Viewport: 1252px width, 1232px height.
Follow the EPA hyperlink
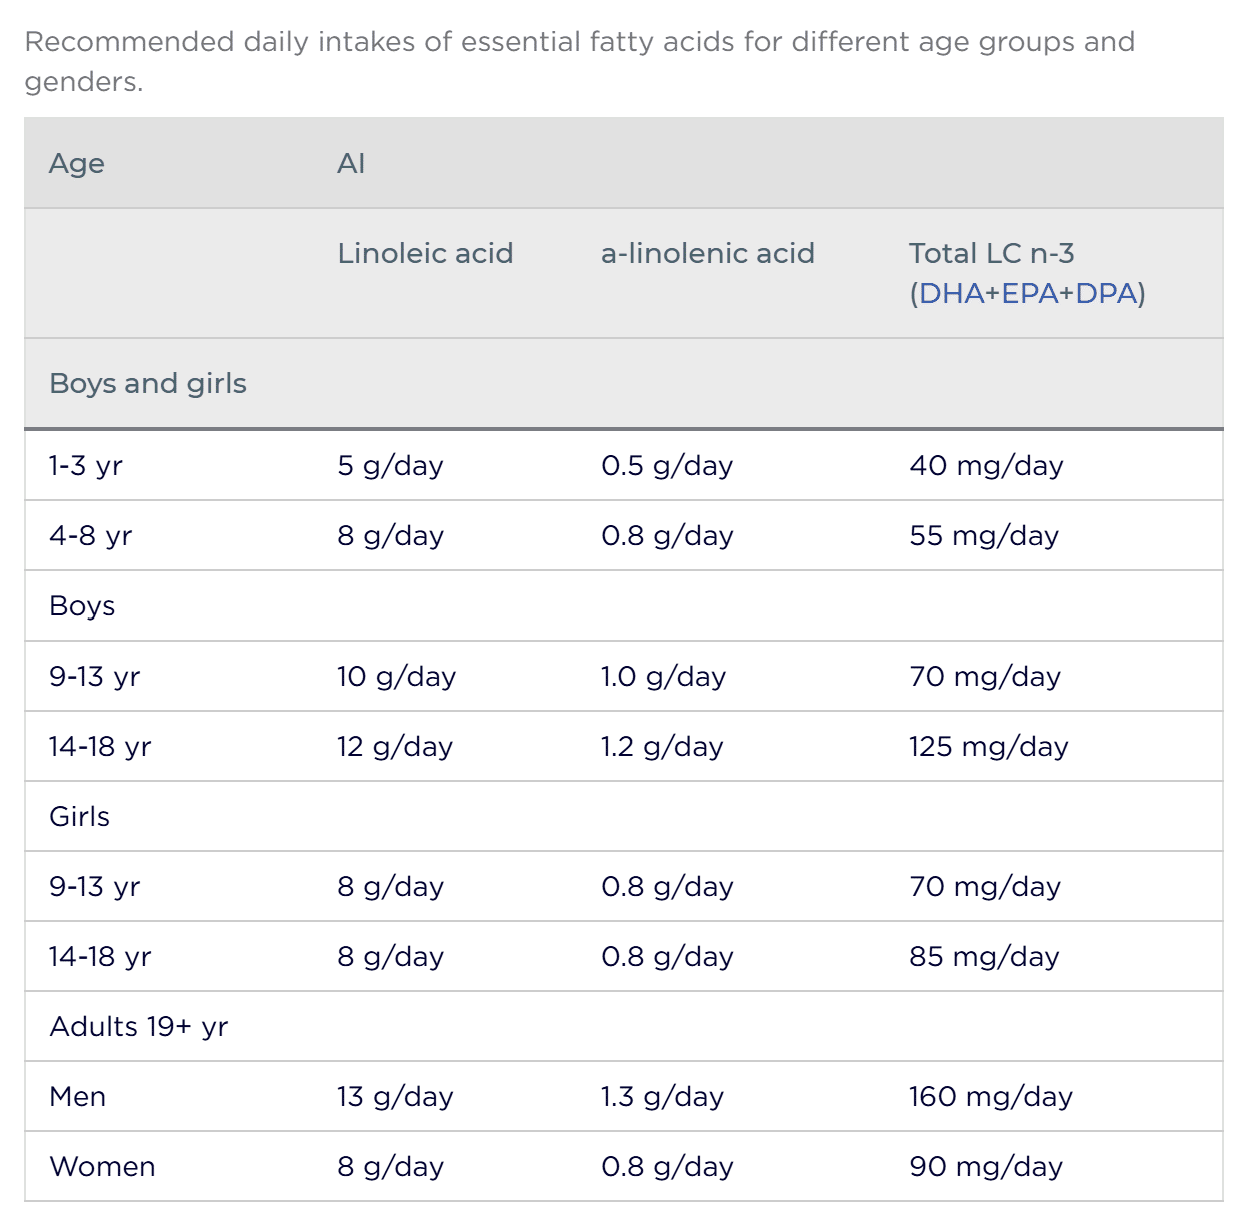(1030, 294)
